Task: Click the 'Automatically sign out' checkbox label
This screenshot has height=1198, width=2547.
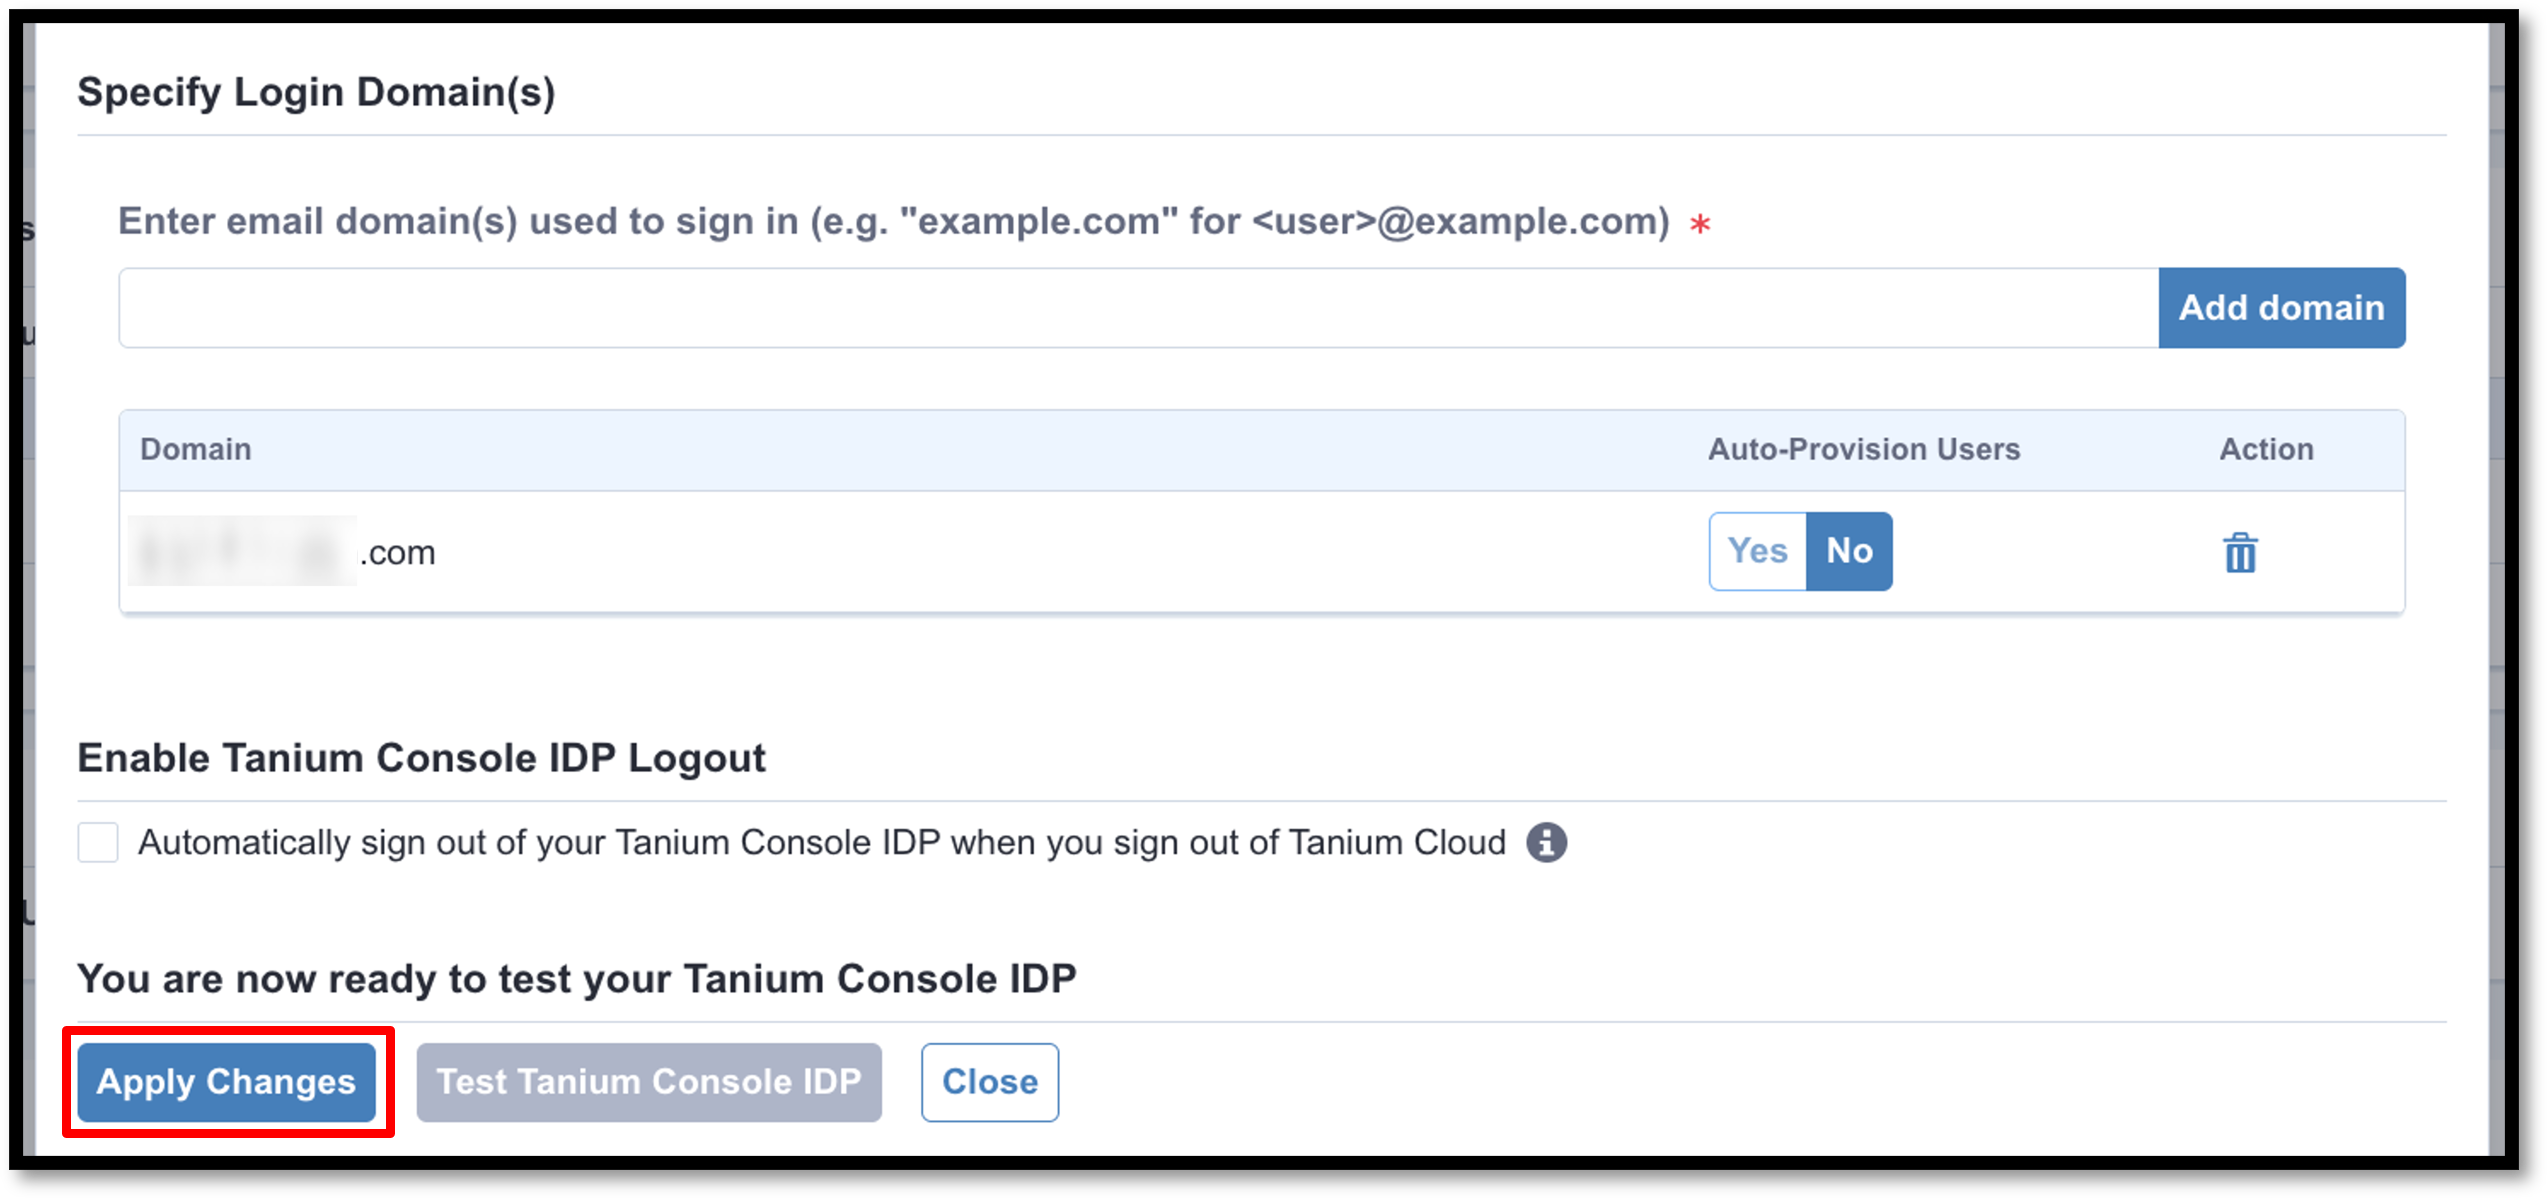Action: pyautogui.click(x=822, y=843)
